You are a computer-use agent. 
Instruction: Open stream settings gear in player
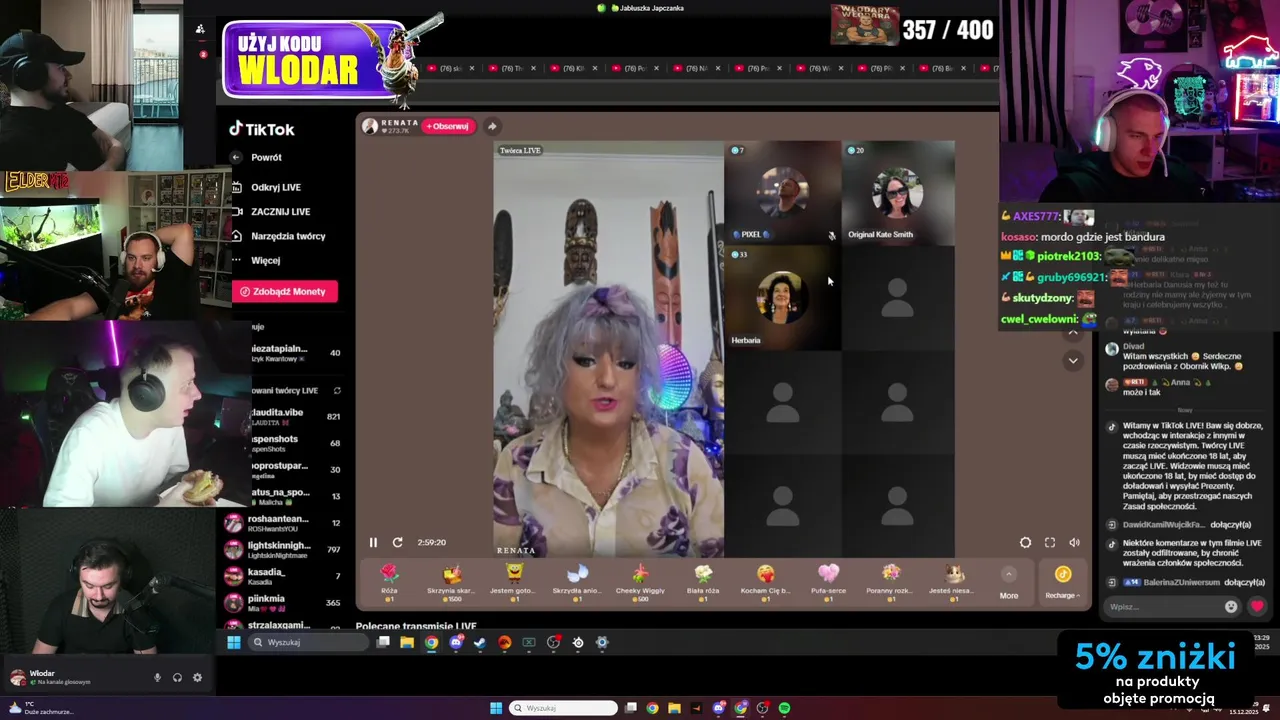1025,542
